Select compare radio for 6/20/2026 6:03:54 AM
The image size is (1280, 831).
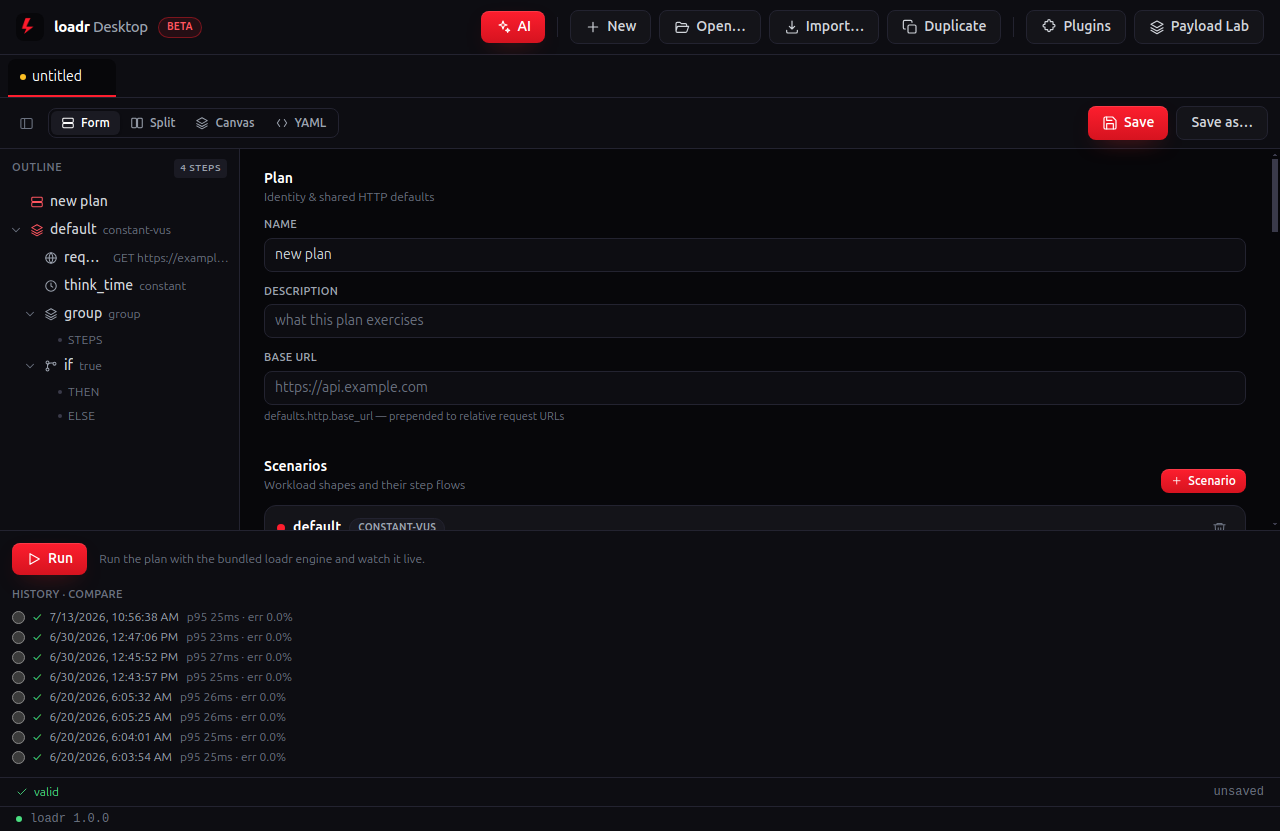tap(18, 757)
